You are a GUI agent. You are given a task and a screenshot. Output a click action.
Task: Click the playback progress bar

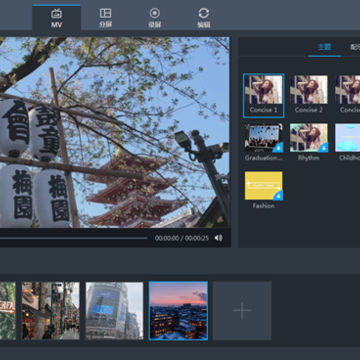[73, 238]
